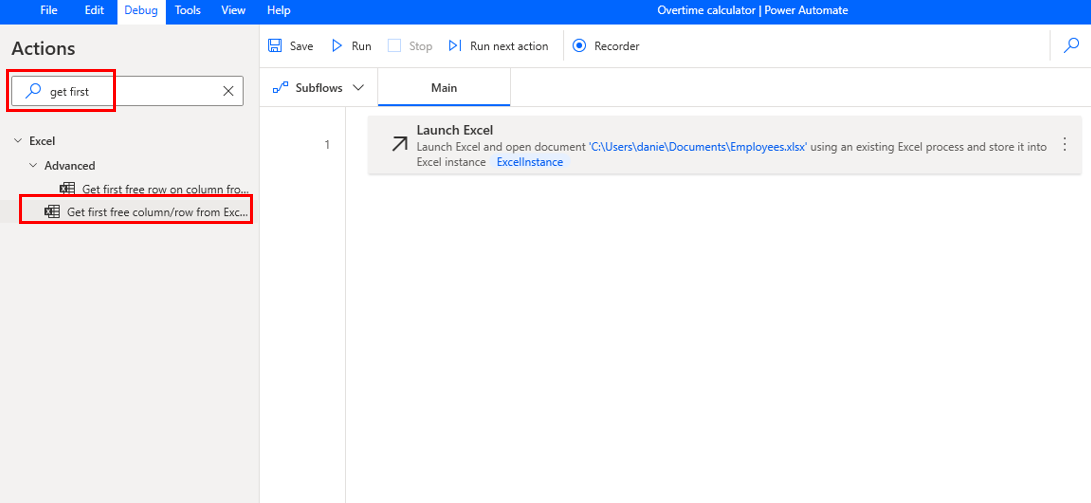The width and height of the screenshot is (1091, 503).
Task: Select the Excel tree item label
Action: coord(42,141)
